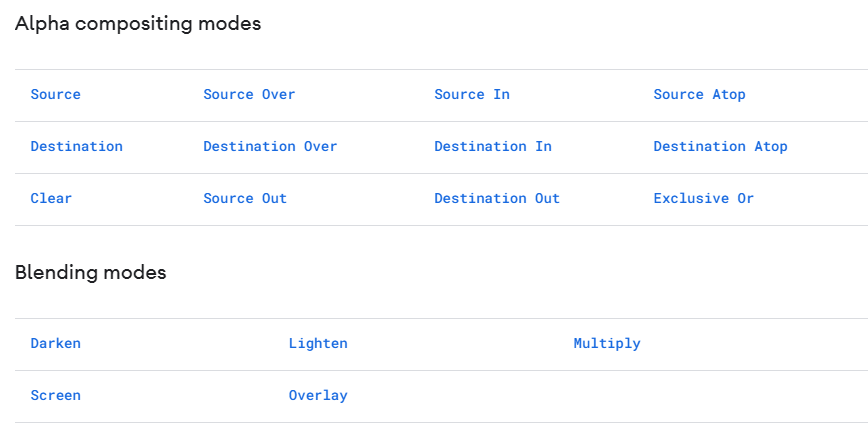Open the Darken blending mode link

pos(55,344)
